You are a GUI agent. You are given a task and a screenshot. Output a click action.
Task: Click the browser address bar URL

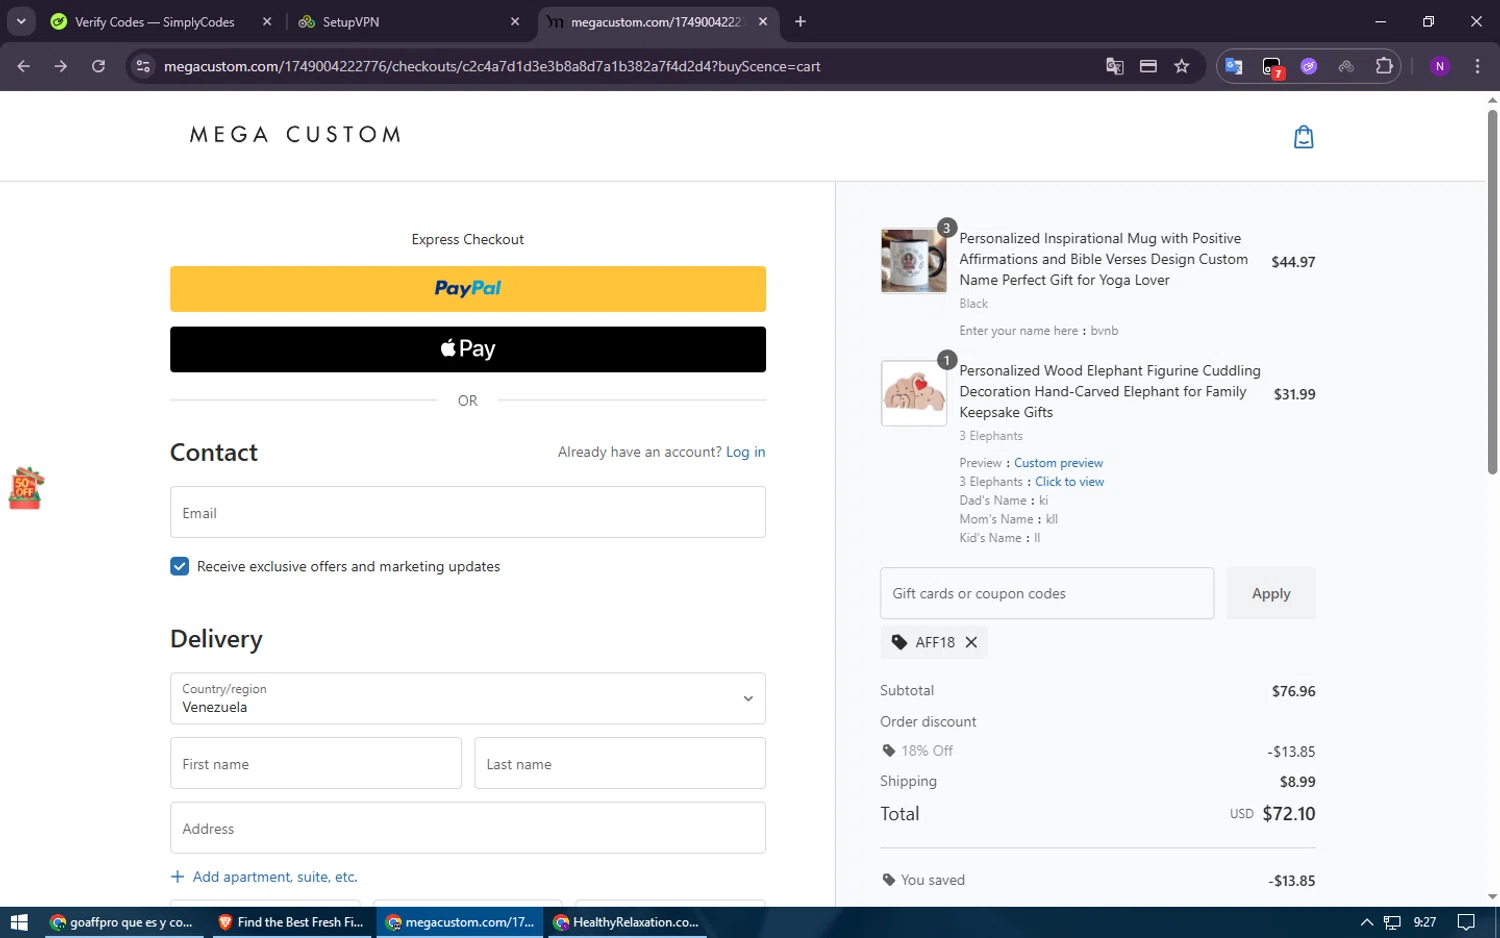492,66
